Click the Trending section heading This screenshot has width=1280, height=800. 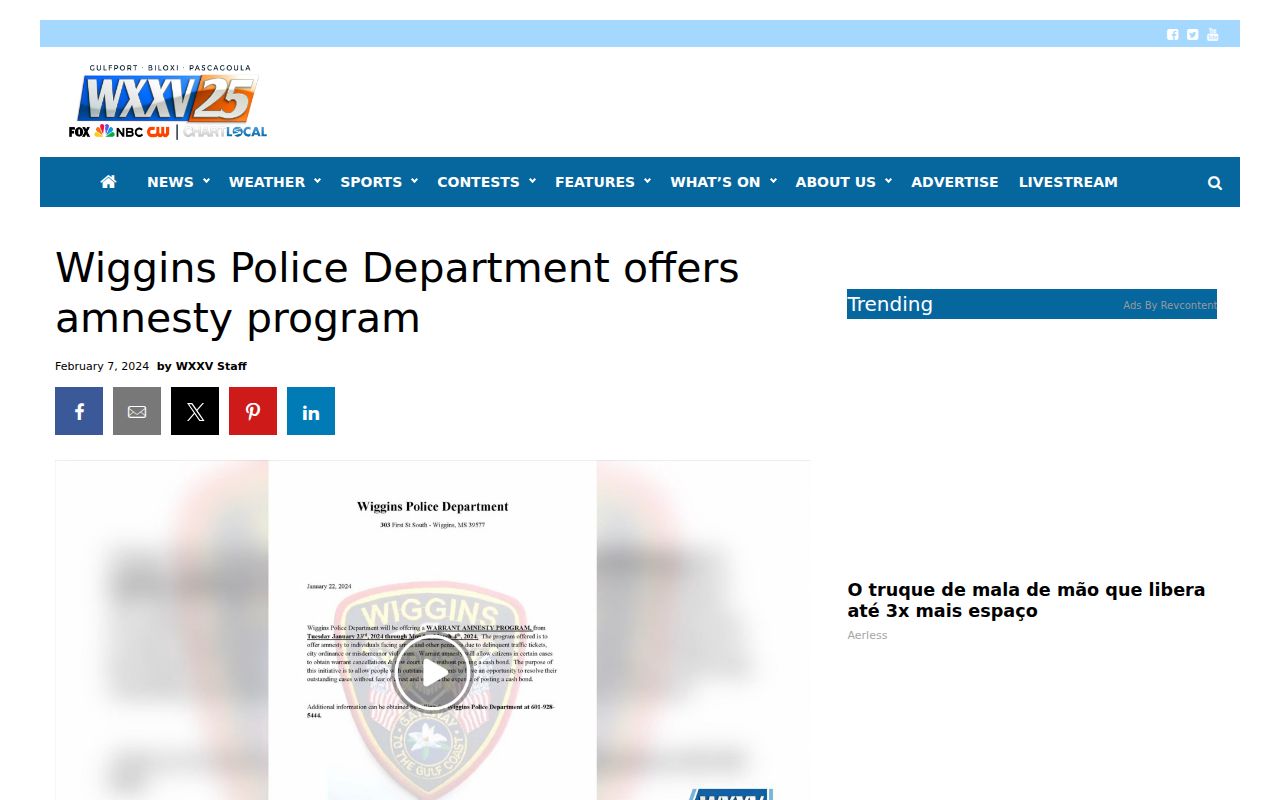click(890, 304)
